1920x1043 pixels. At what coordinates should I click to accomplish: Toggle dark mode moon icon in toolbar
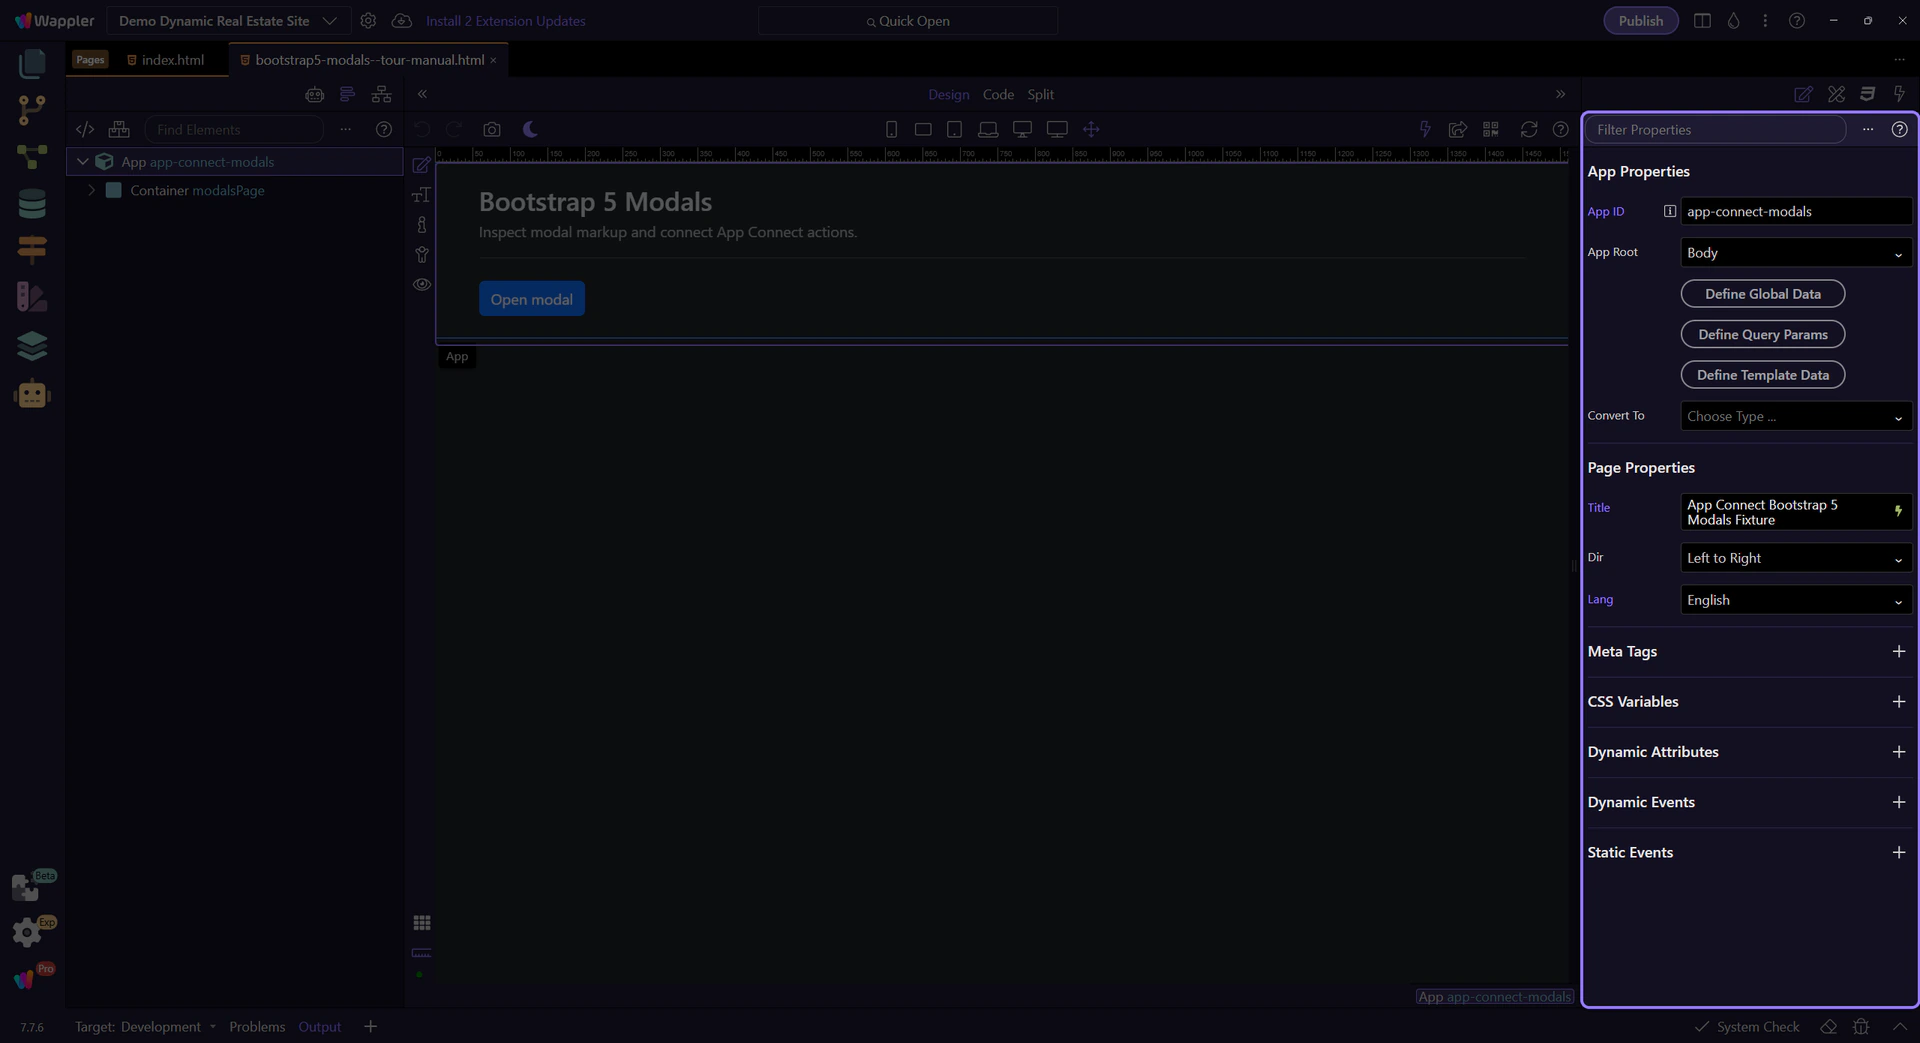tap(530, 130)
